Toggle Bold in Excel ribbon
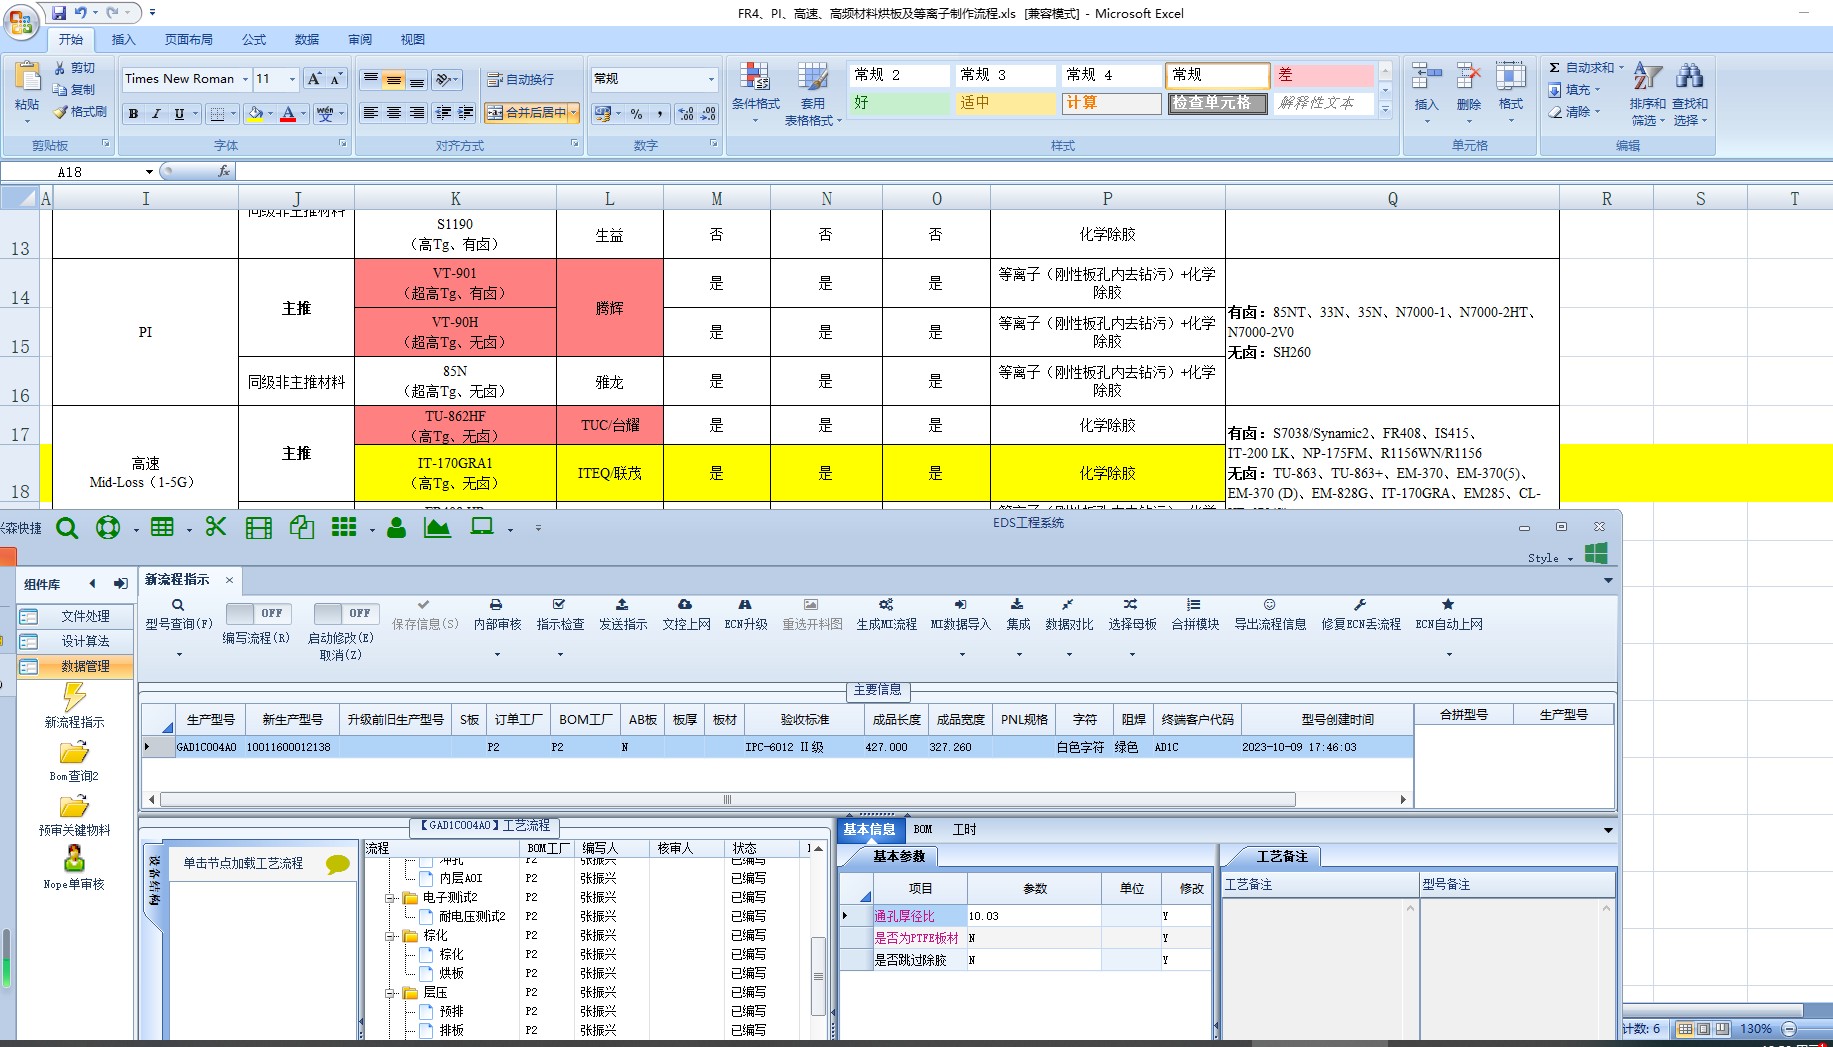Screen dimensions: 1833x1047 coord(133,114)
